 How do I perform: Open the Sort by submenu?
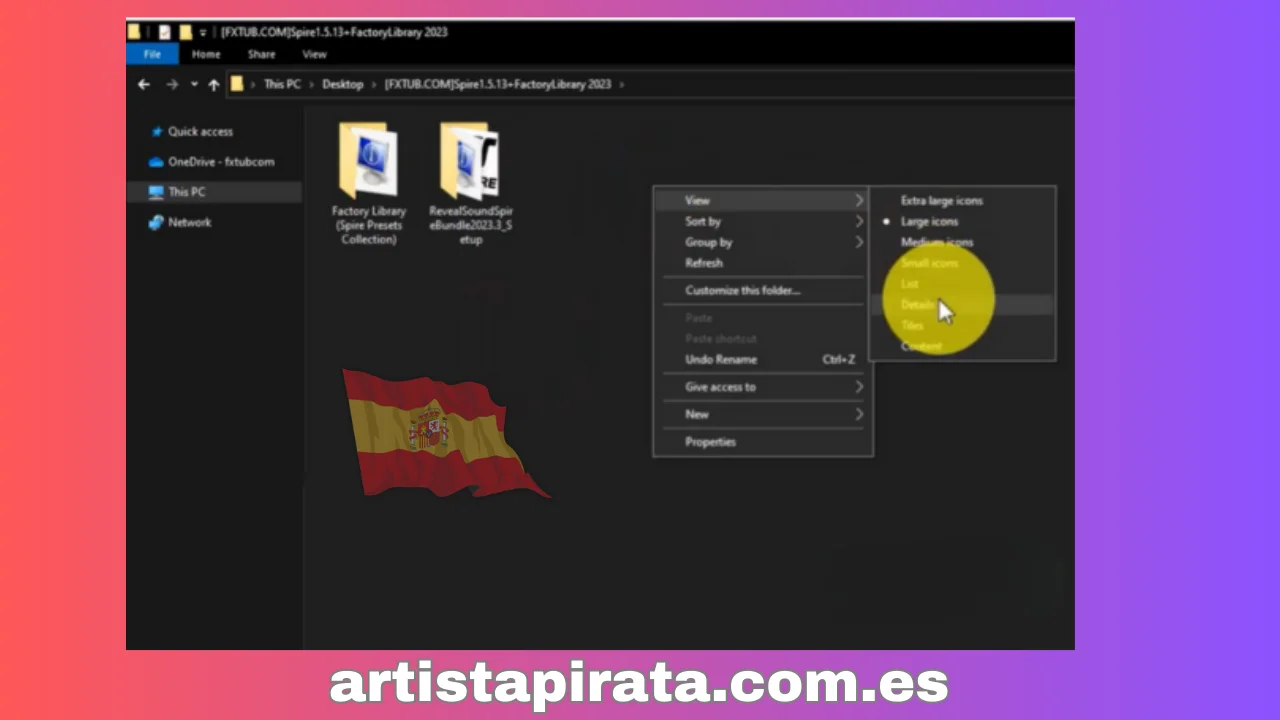(x=762, y=222)
